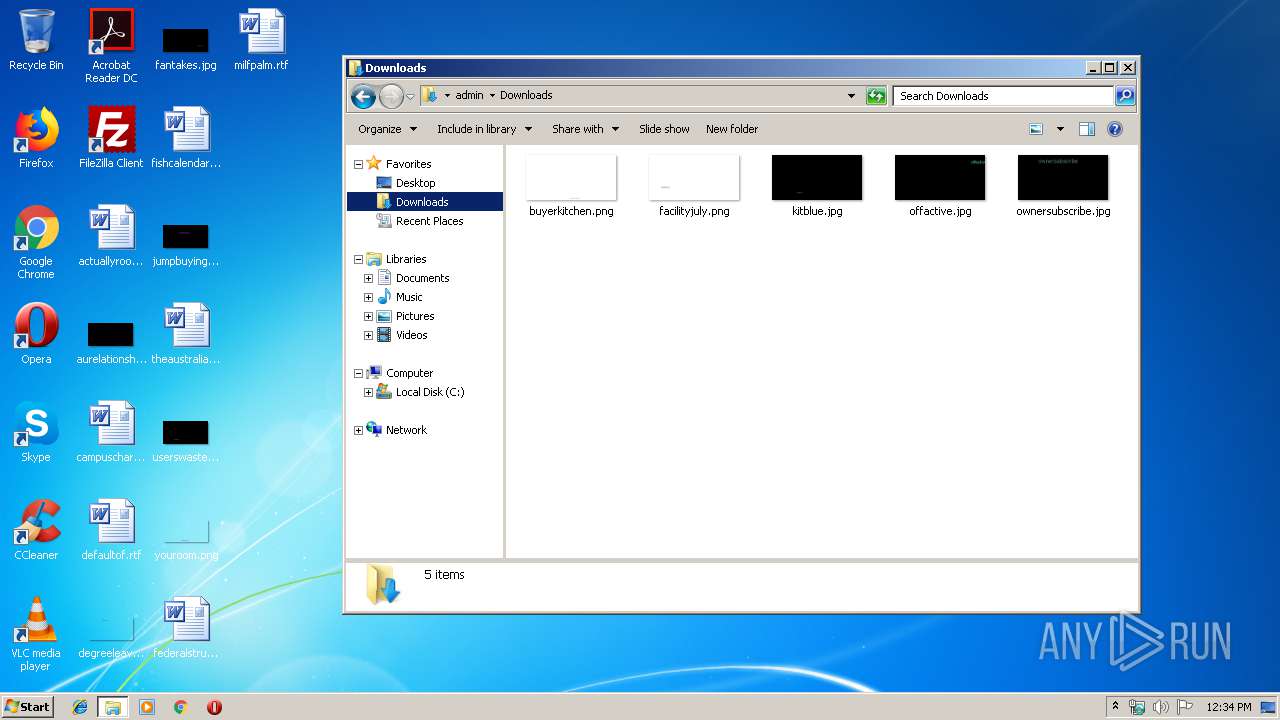Open Internet Explorer from the taskbar

pyautogui.click(x=80, y=707)
